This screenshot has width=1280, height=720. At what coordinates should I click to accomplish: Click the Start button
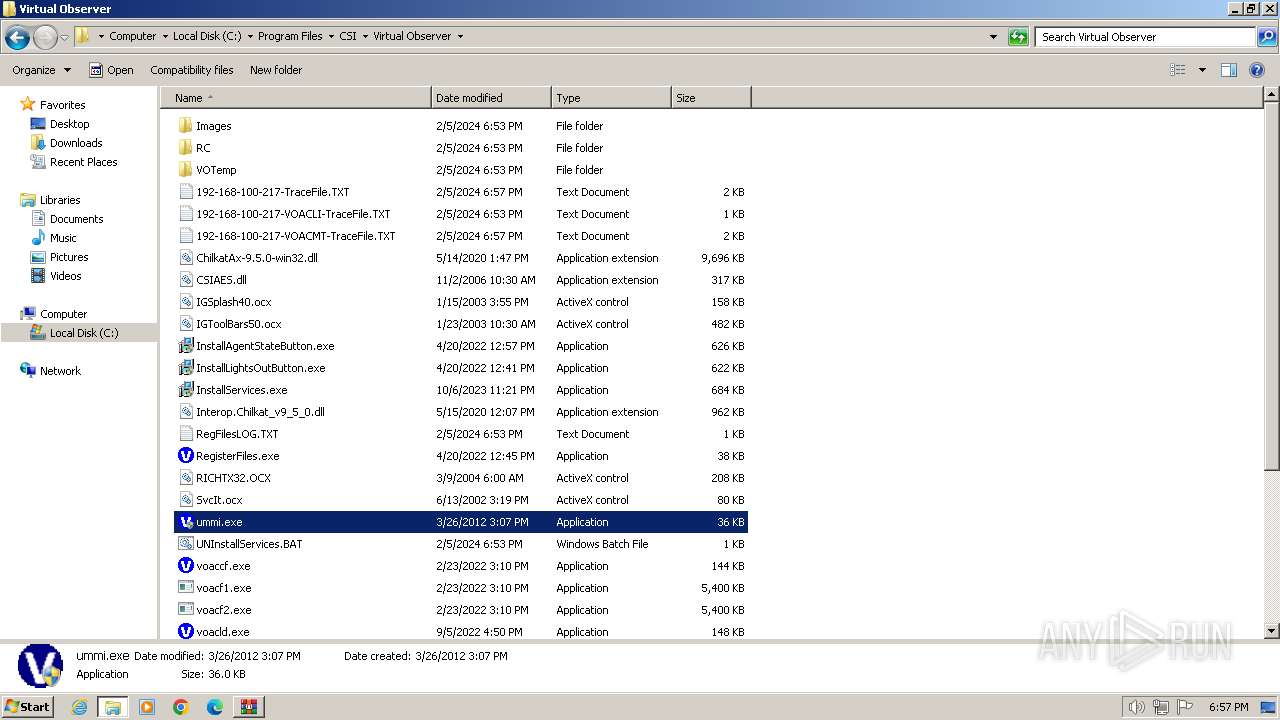click(28, 707)
